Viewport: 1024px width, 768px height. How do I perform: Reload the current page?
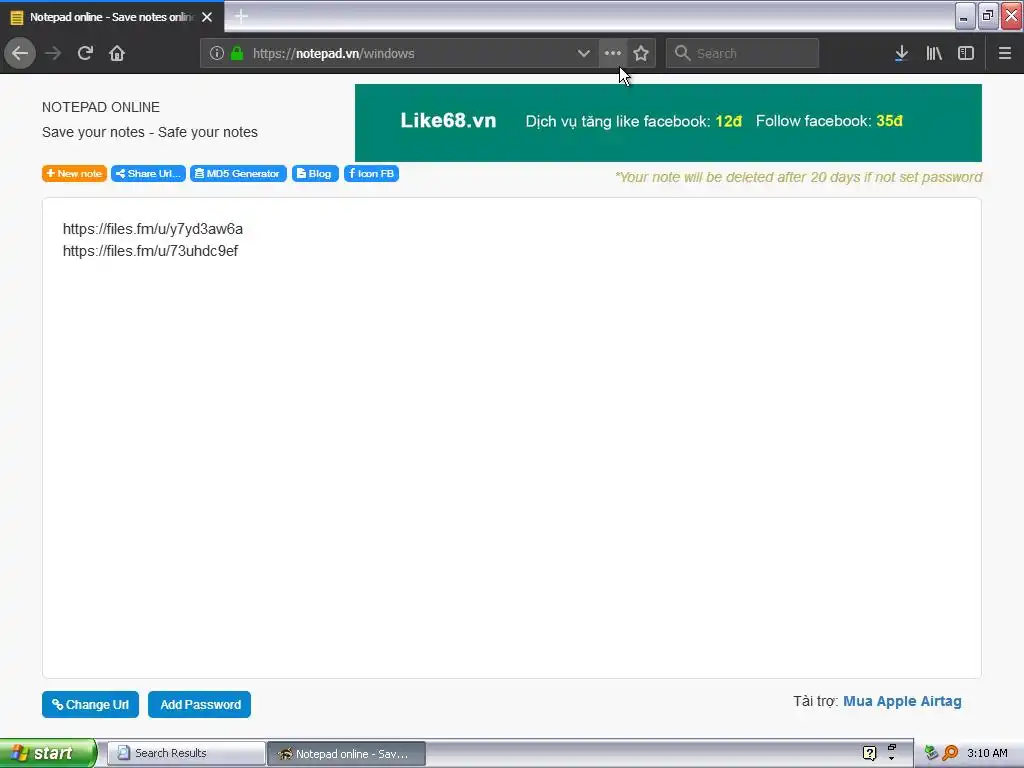(x=85, y=53)
